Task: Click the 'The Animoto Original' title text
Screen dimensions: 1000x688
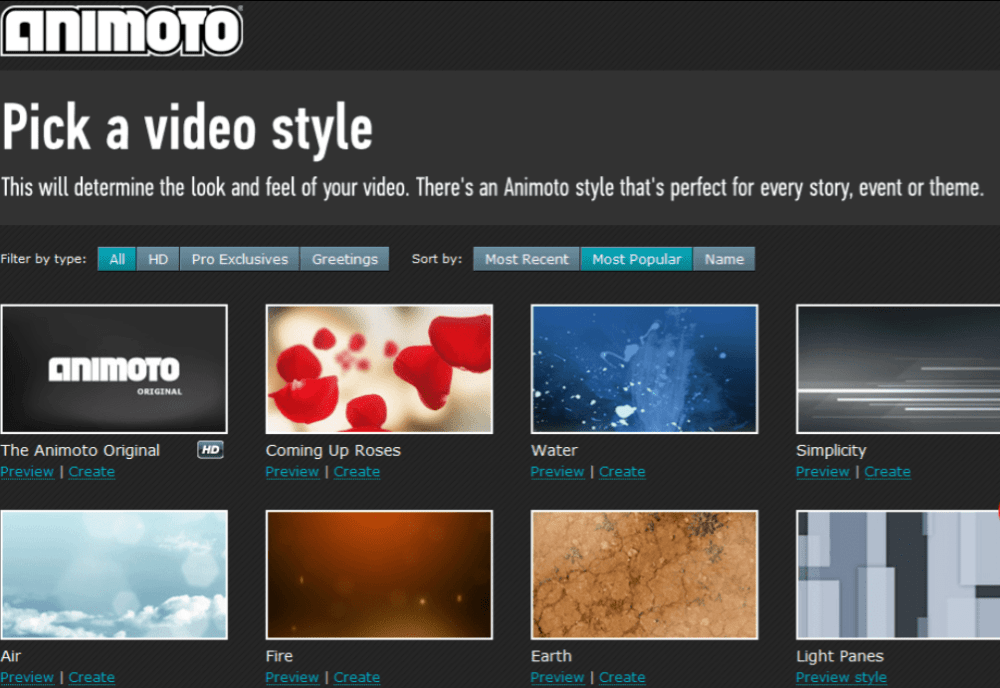Action: (x=80, y=450)
